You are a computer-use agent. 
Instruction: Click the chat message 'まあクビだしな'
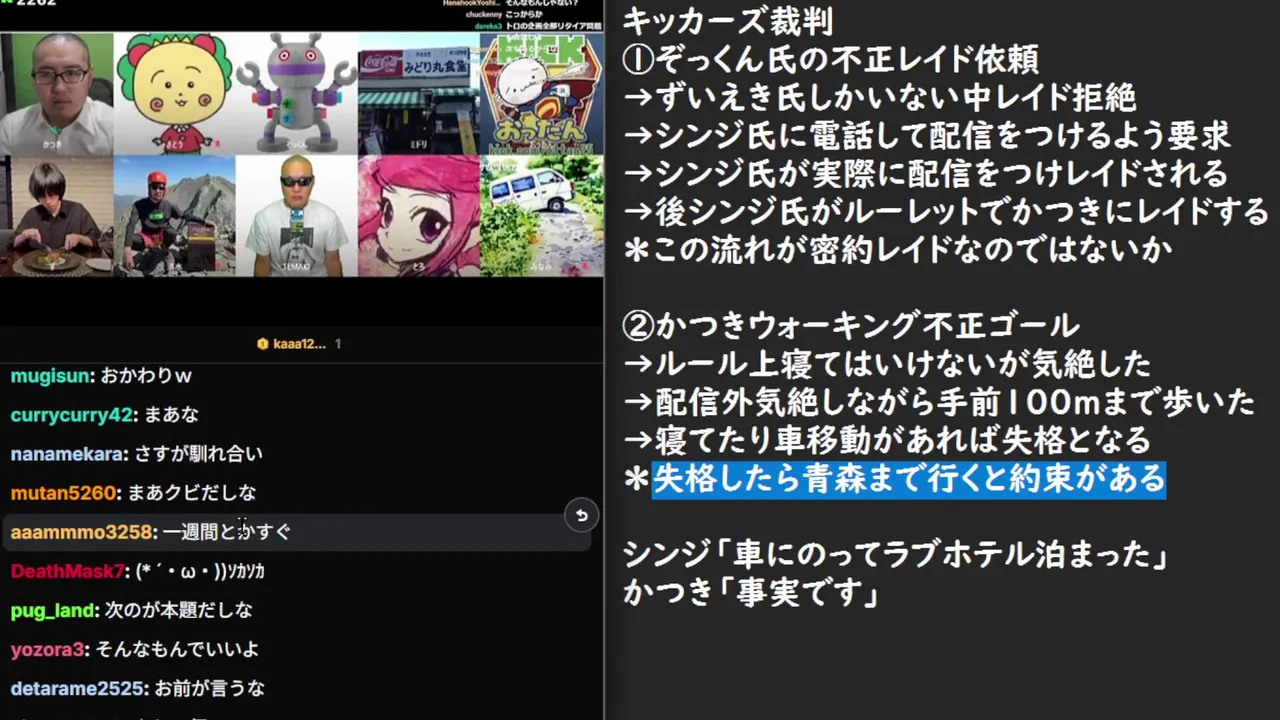(192, 493)
